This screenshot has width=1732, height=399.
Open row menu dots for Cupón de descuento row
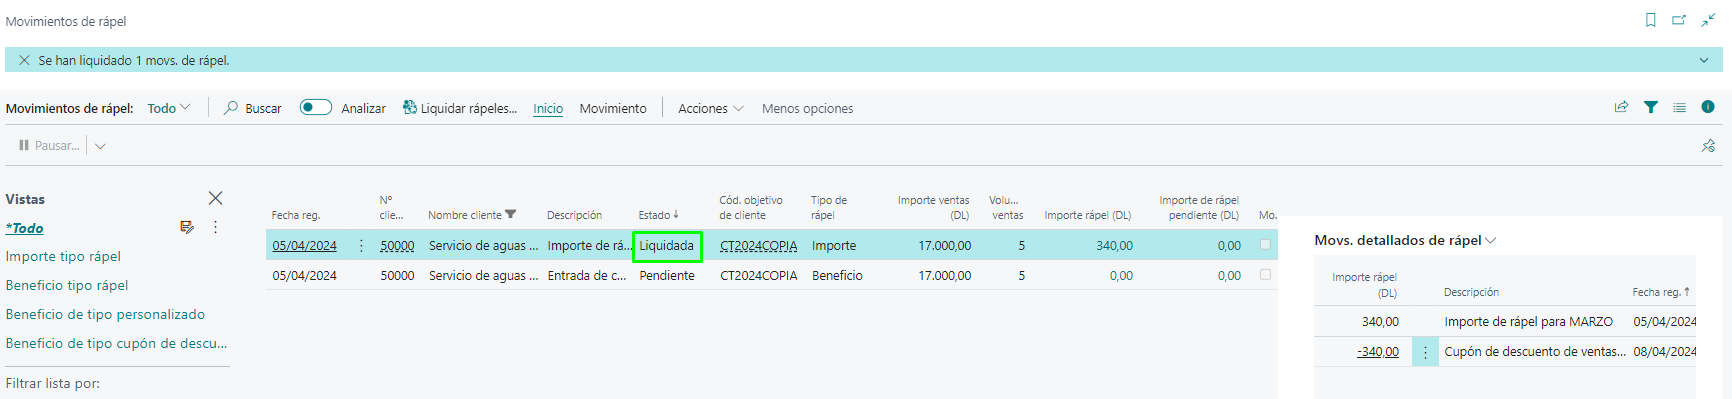tap(1425, 352)
